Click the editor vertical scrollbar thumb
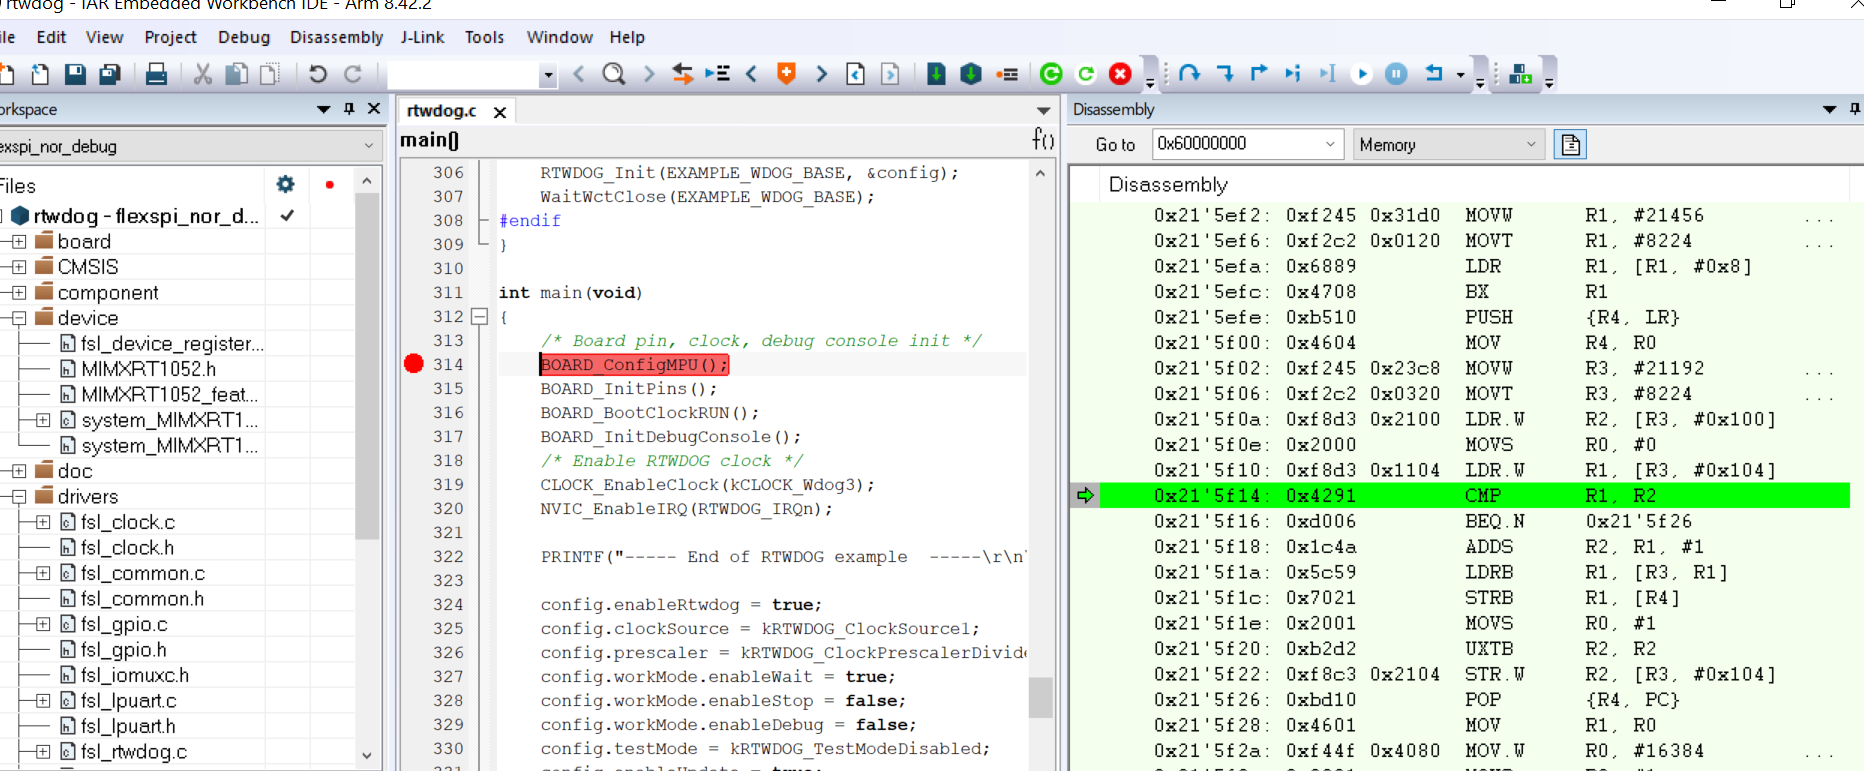The height and width of the screenshot is (771, 1864). tap(1040, 698)
